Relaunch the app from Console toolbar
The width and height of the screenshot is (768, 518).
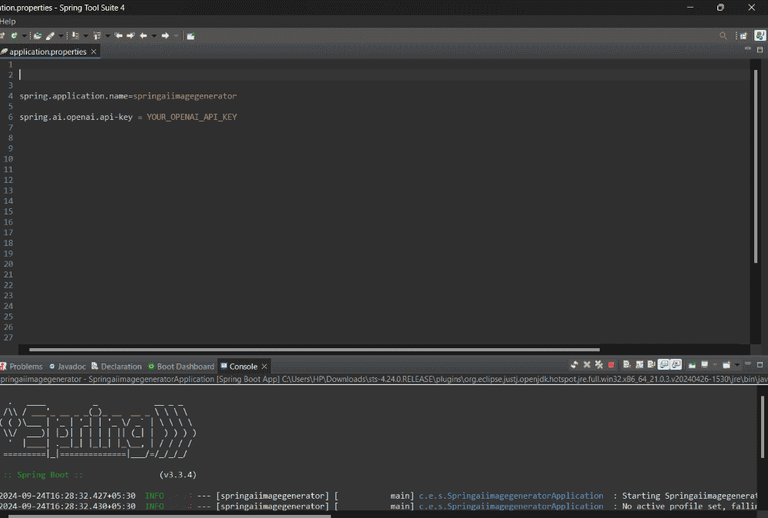(x=574, y=366)
